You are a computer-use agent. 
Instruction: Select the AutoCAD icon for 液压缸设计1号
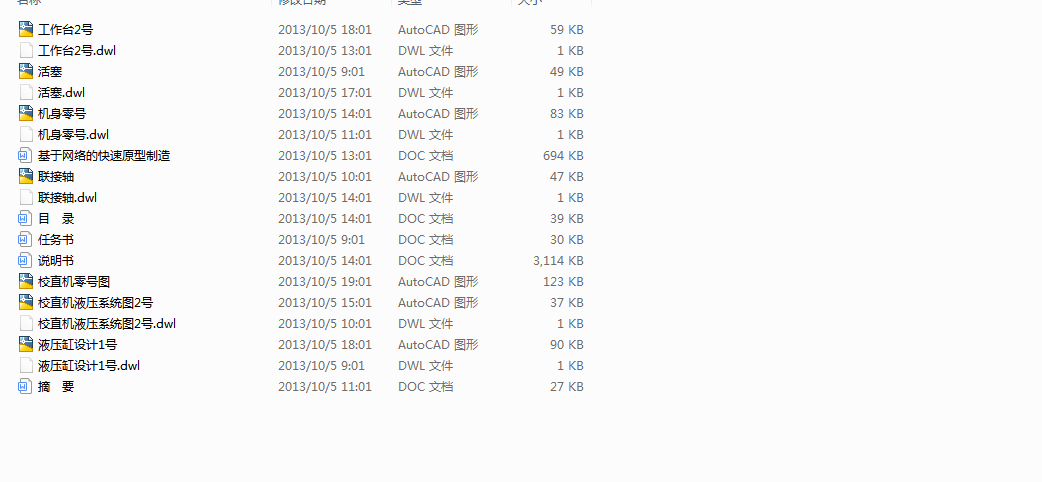tap(26, 345)
